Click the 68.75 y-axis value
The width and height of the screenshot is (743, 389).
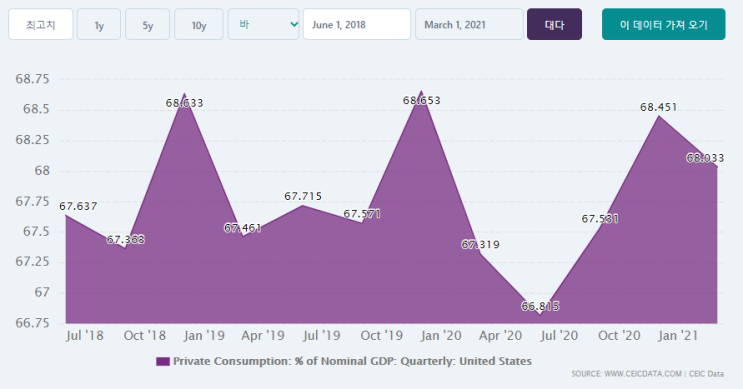tap(32, 79)
